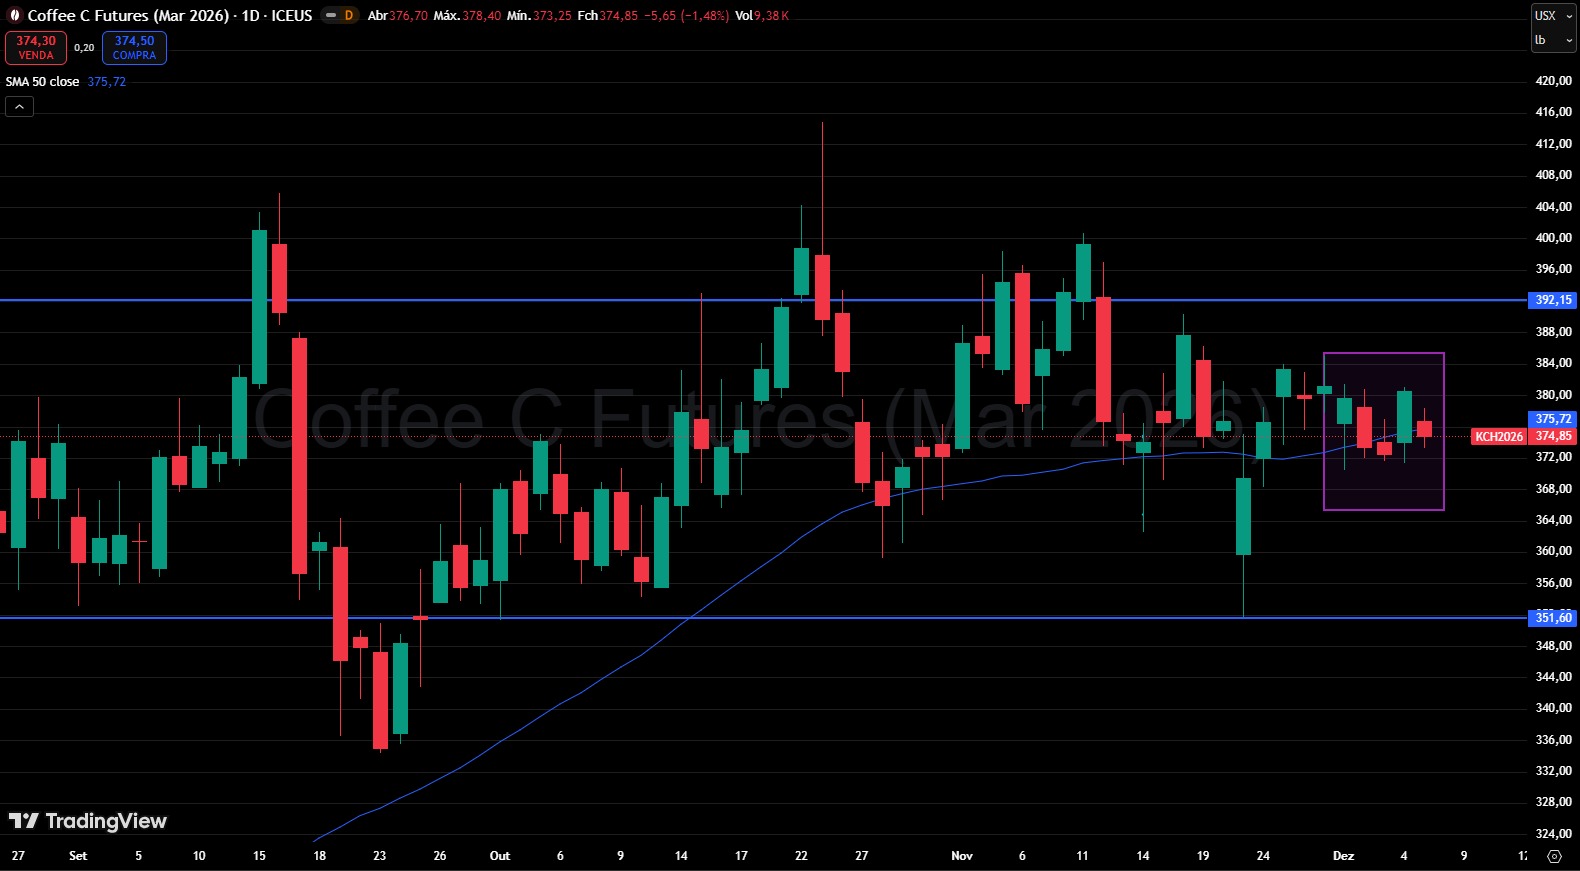
Task: Click the coffee bean symbol logo icon
Action: tap(15, 15)
